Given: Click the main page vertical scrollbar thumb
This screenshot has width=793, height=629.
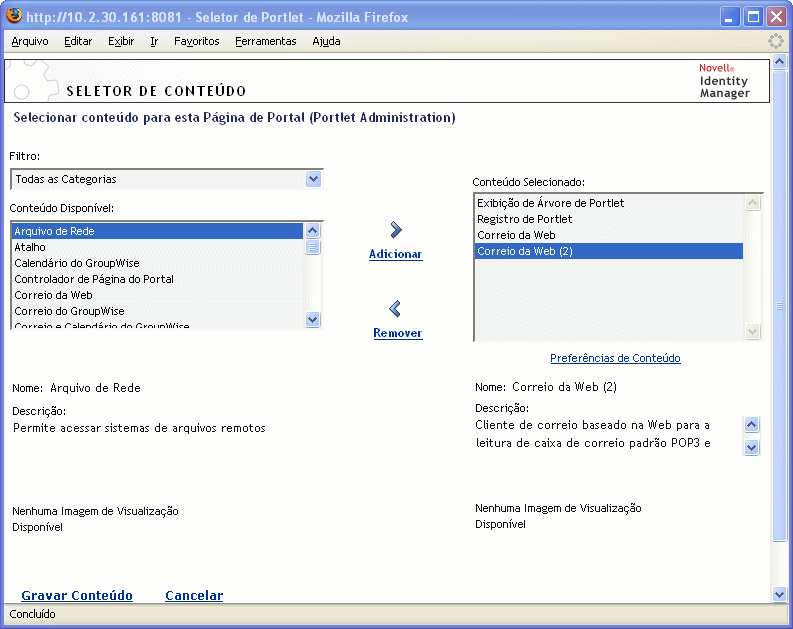Looking at the screenshot, I should pos(779,306).
